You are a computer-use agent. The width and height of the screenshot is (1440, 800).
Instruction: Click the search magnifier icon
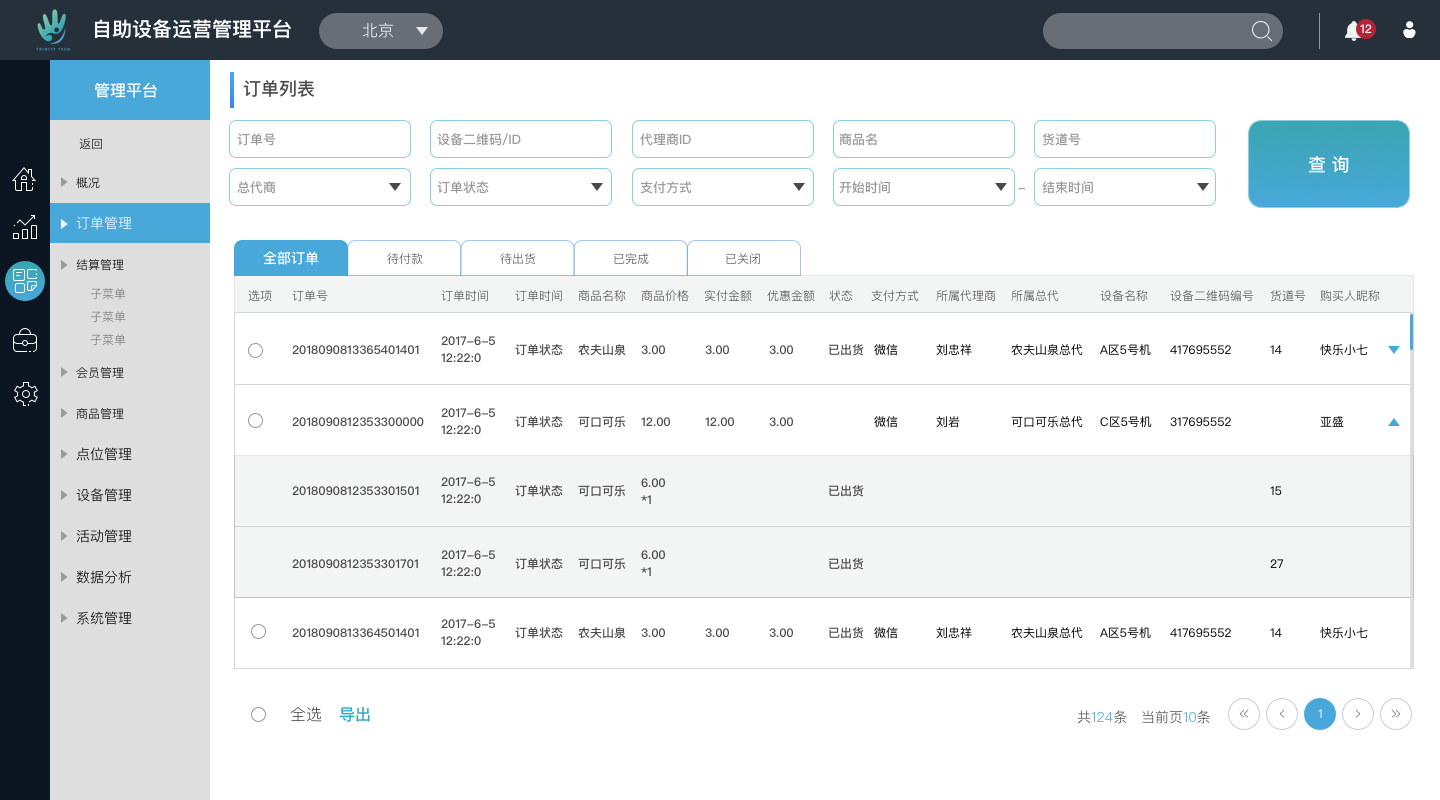tap(1261, 31)
